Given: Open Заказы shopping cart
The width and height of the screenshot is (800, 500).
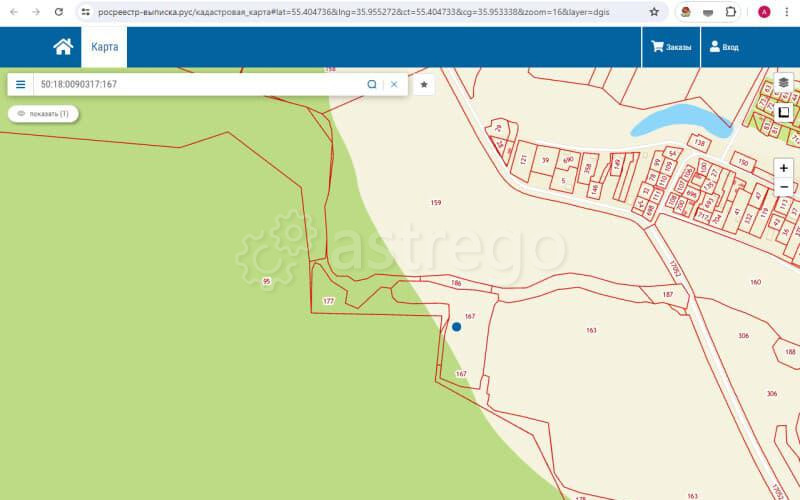Looking at the screenshot, I should coord(671,47).
